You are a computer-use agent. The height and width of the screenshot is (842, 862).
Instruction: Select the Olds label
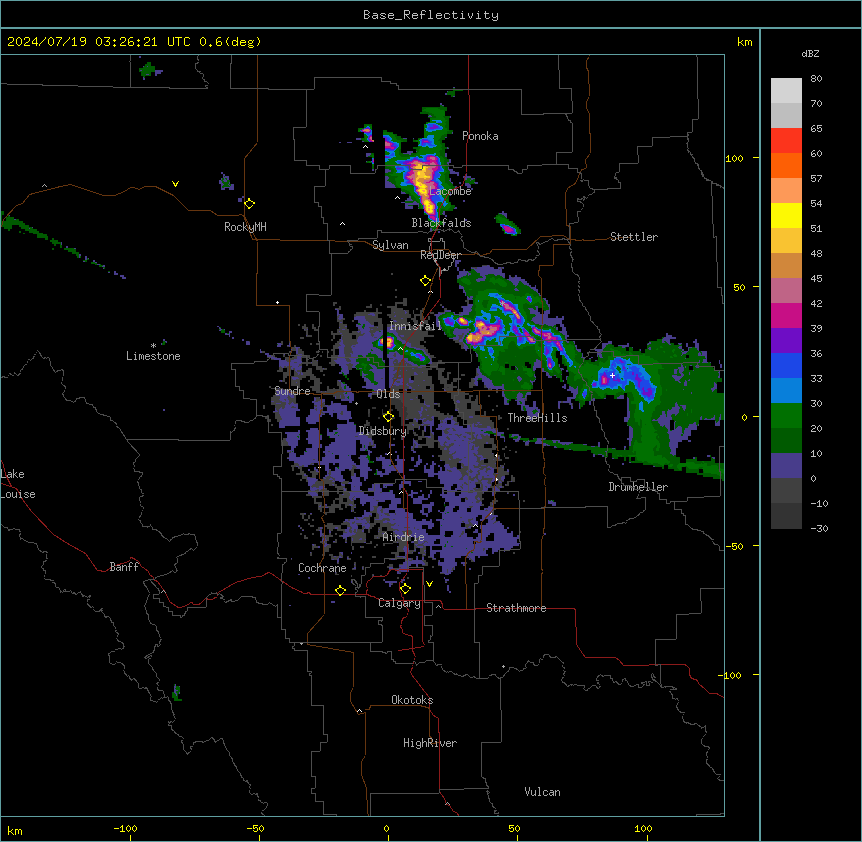[x=388, y=394]
